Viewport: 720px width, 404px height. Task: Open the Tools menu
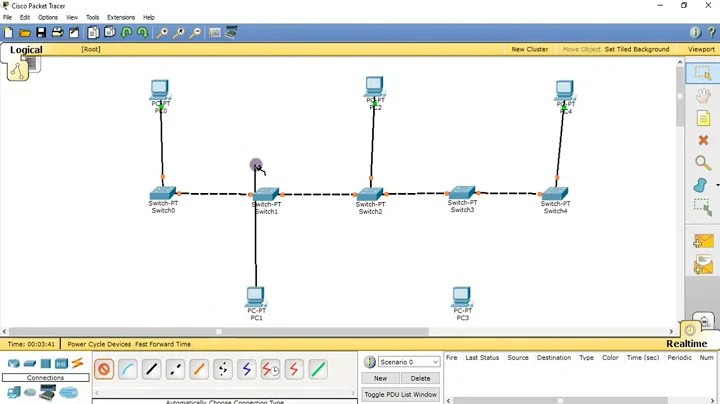click(92, 17)
